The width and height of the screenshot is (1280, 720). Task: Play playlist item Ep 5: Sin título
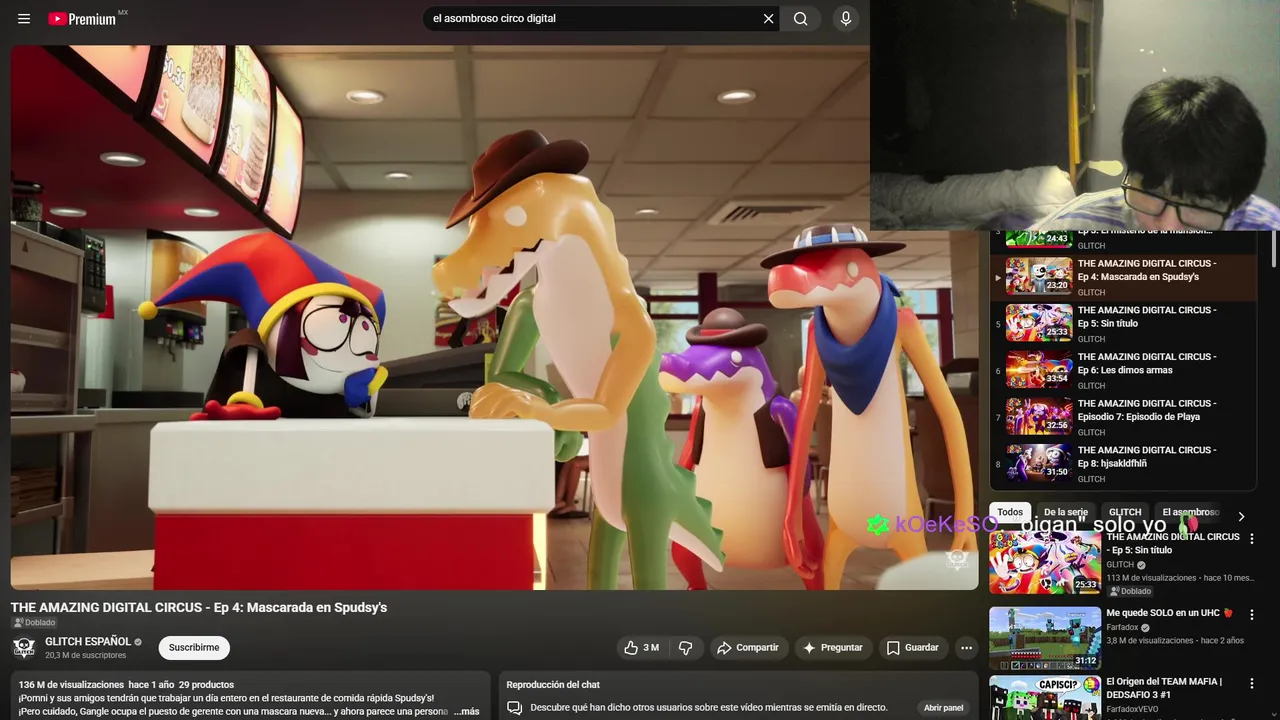click(x=1124, y=324)
